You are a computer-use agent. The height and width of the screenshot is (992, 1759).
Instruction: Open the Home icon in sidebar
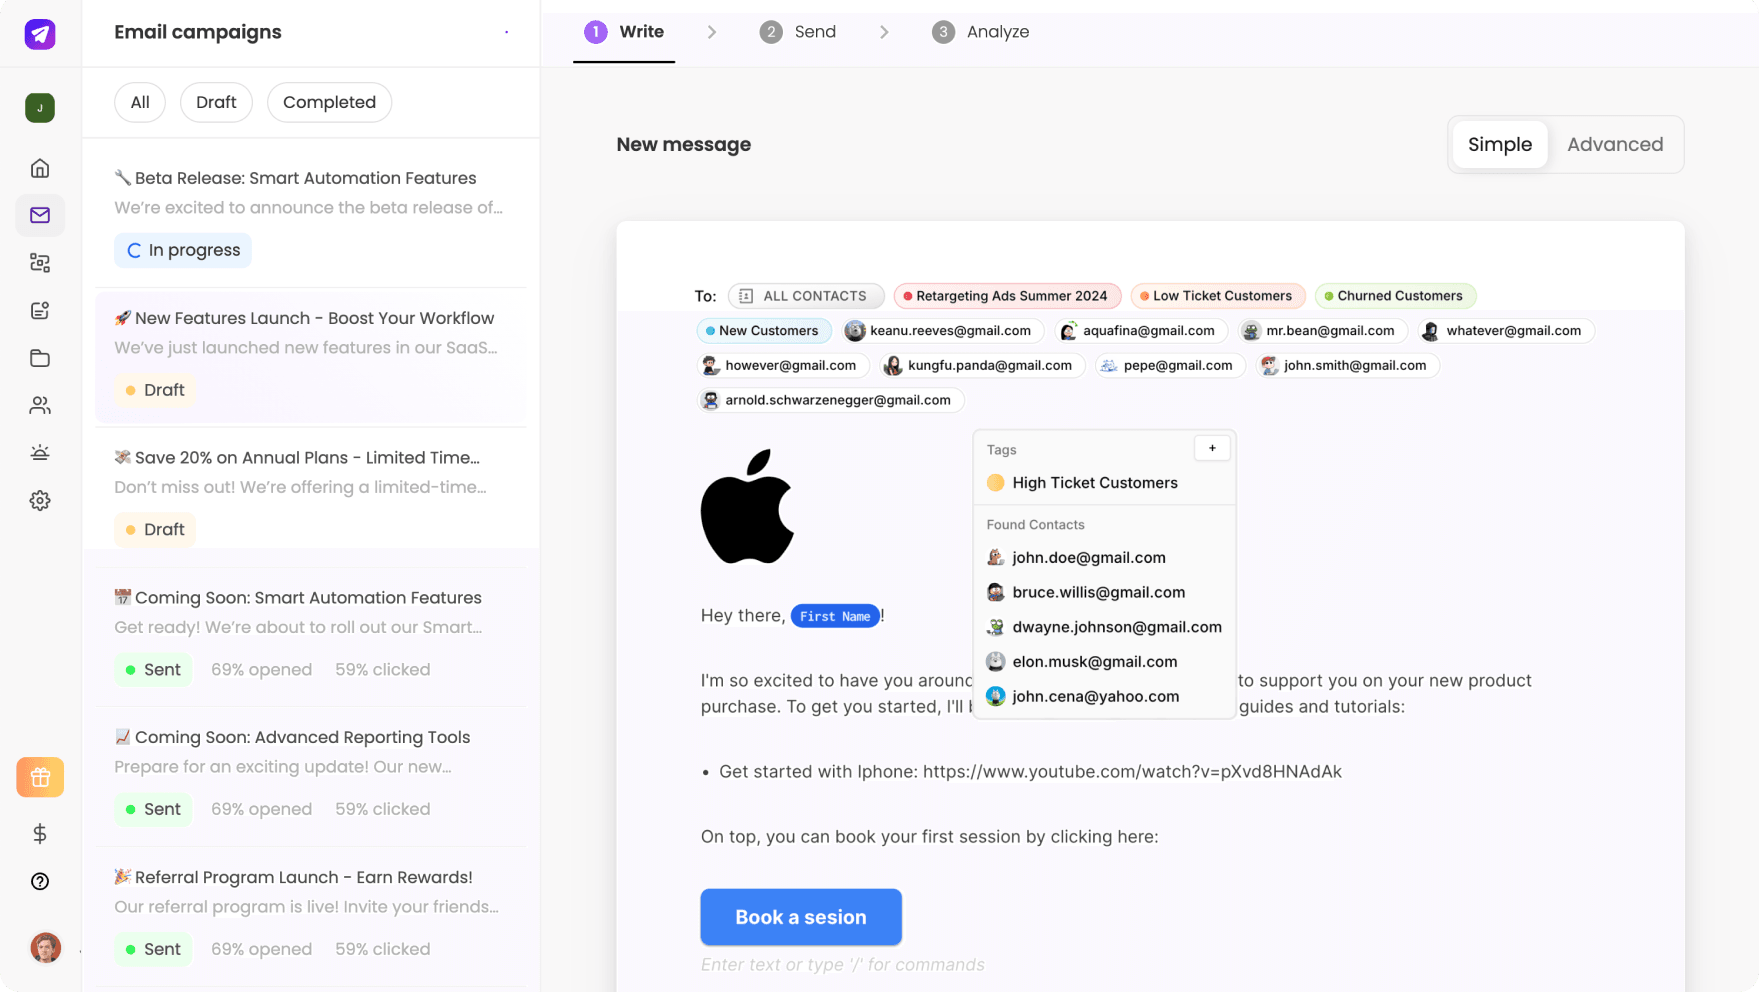(40, 168)
